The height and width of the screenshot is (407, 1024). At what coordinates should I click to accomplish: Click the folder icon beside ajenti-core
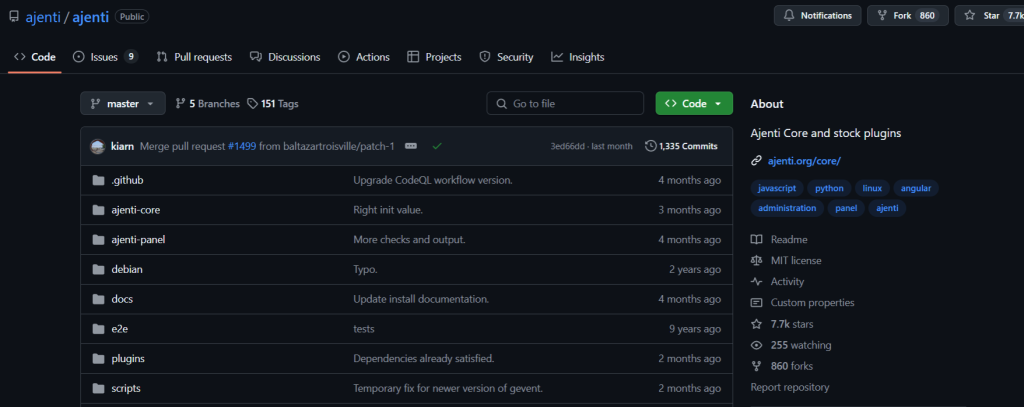point(98,210)
